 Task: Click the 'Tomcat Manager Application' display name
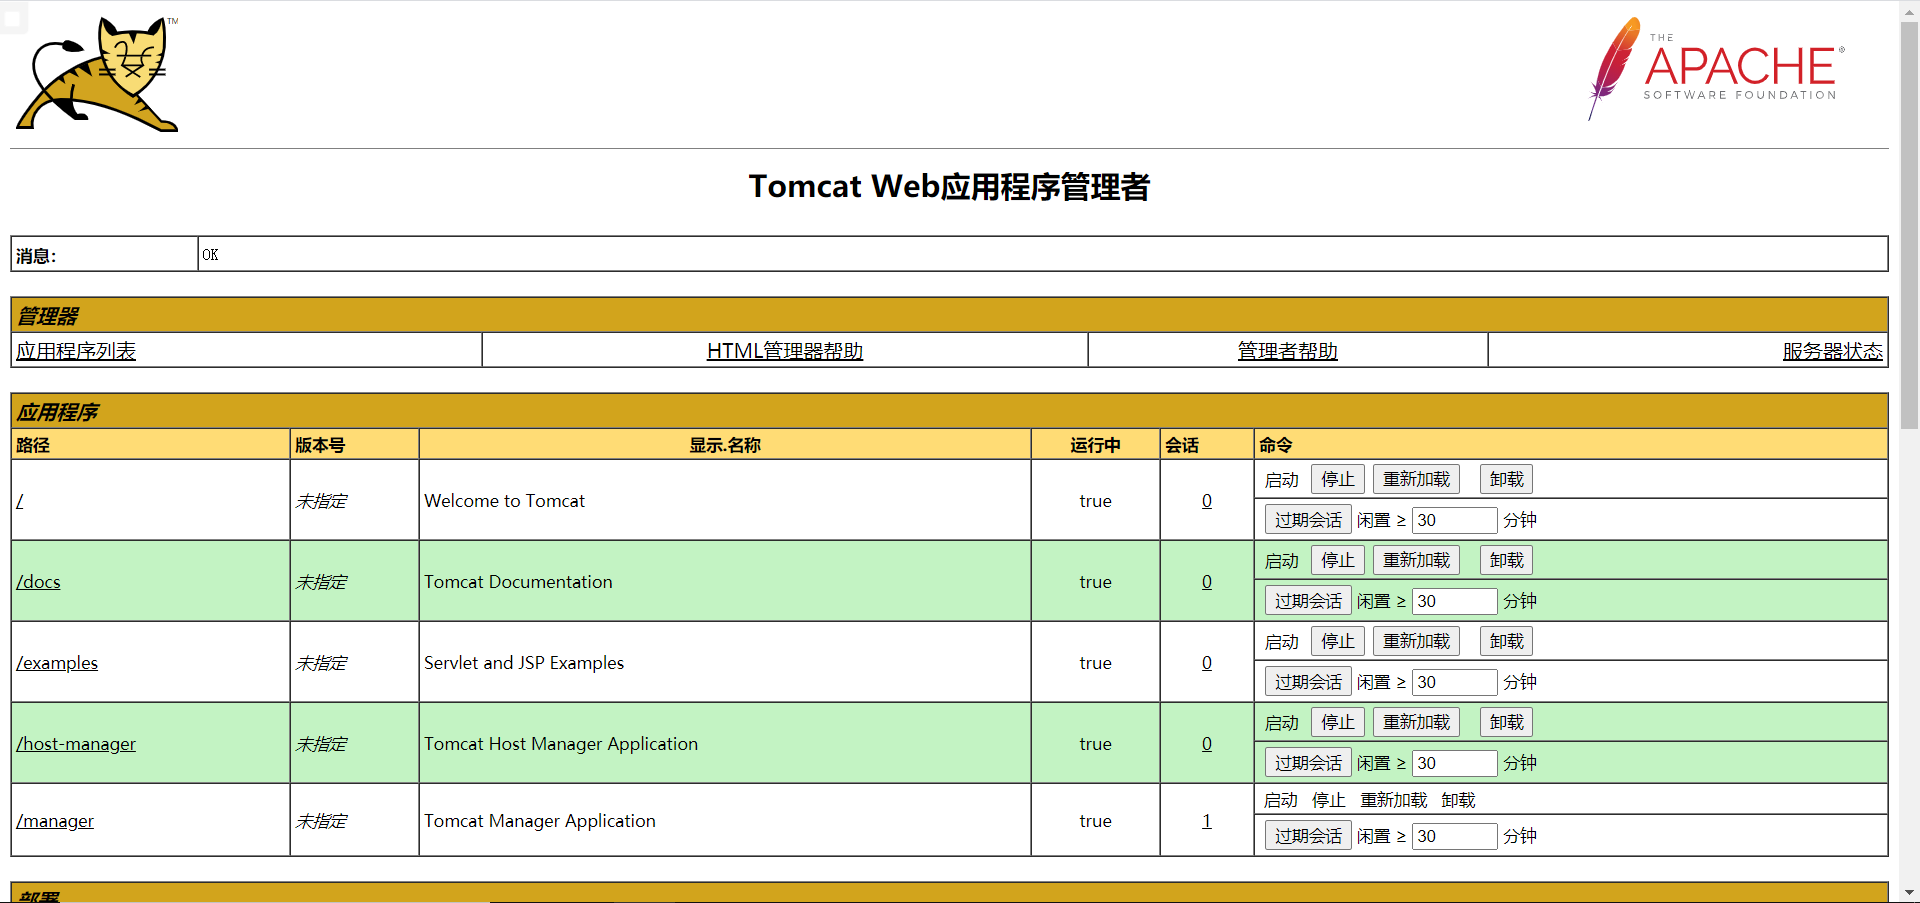(x=540, y=821)
